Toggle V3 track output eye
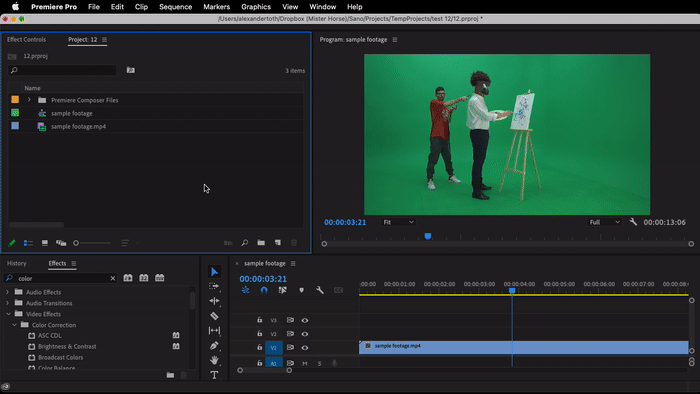Image resolution: width=700 pixels, height=394 pixels. [304, 320]
